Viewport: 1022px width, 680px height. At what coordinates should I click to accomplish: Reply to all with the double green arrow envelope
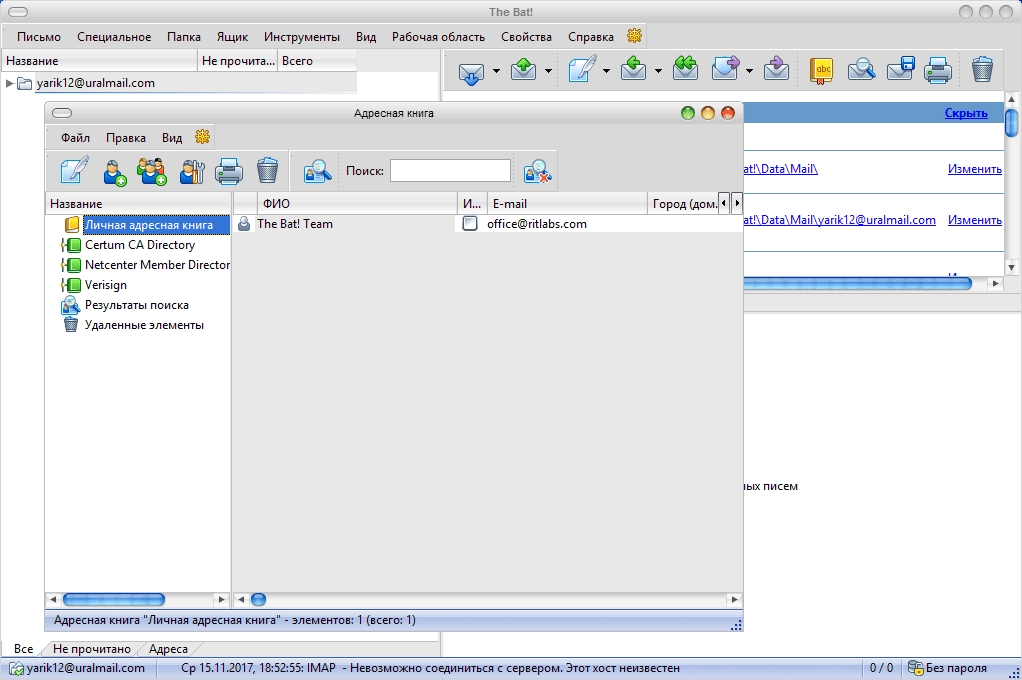point(686,69)
